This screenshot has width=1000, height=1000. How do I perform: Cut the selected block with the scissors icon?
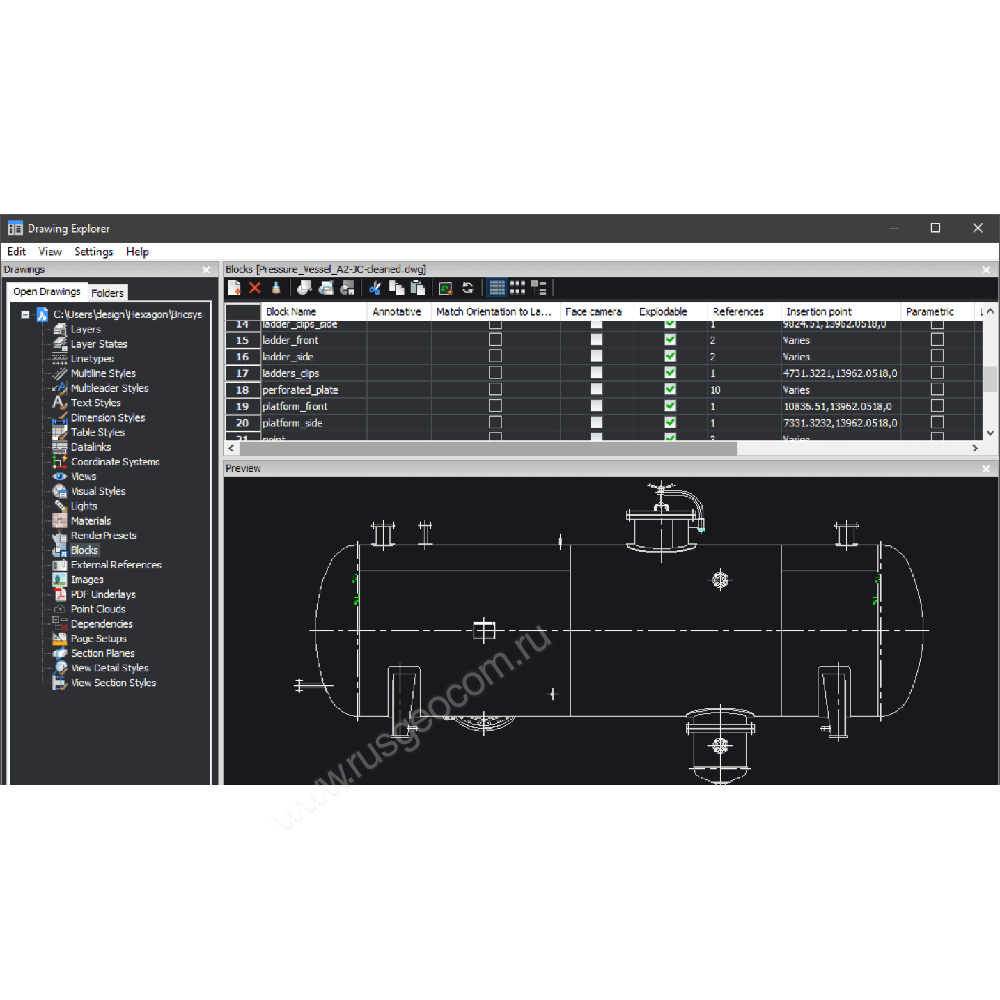(375, 288)
